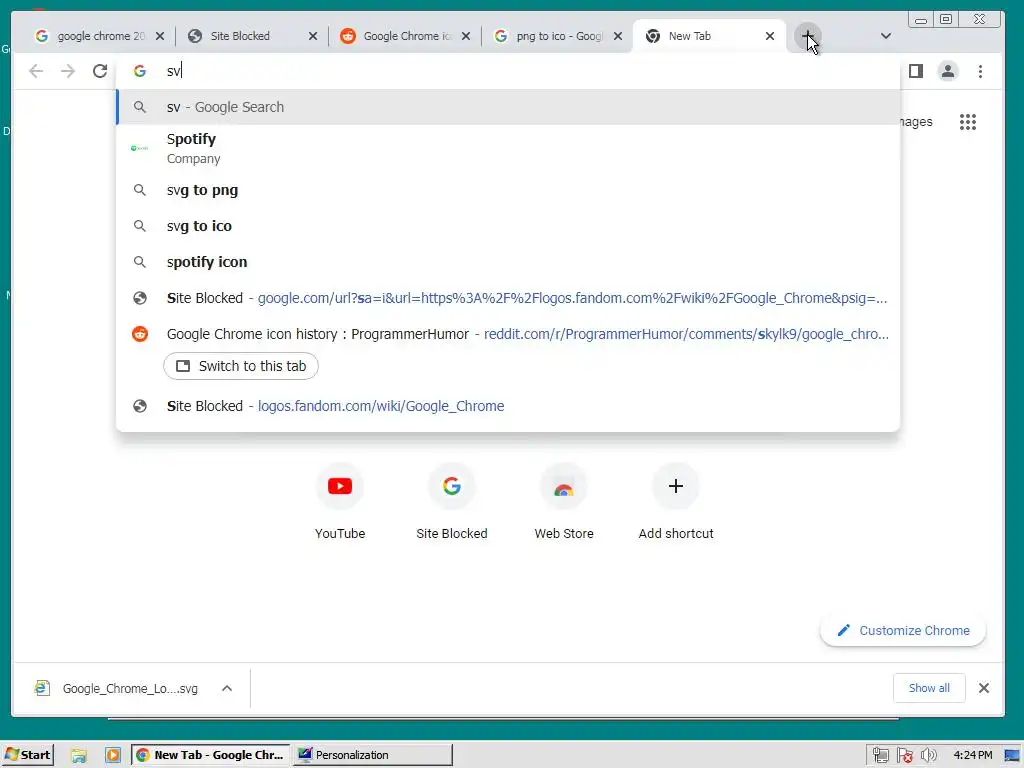The image size is (1024, 768).
Task: Open the Windows Start menu
Action: pos(27,755)
